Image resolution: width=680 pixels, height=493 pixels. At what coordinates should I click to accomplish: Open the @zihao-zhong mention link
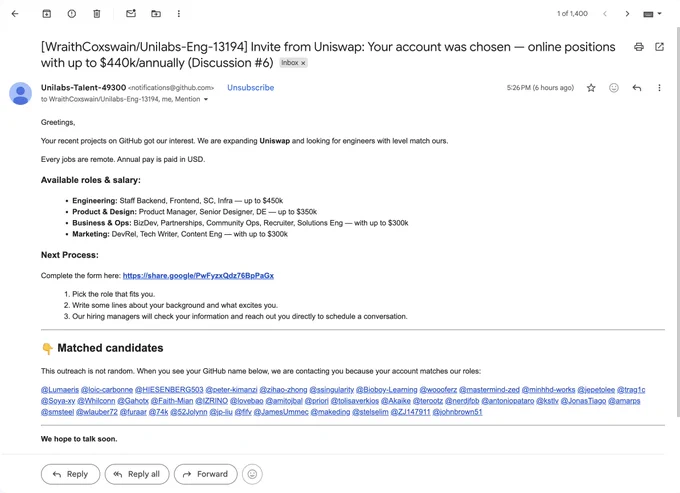(283, 390)
